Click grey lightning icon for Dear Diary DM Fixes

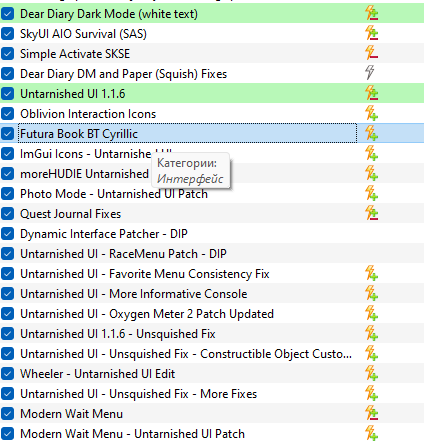[369, 73]
